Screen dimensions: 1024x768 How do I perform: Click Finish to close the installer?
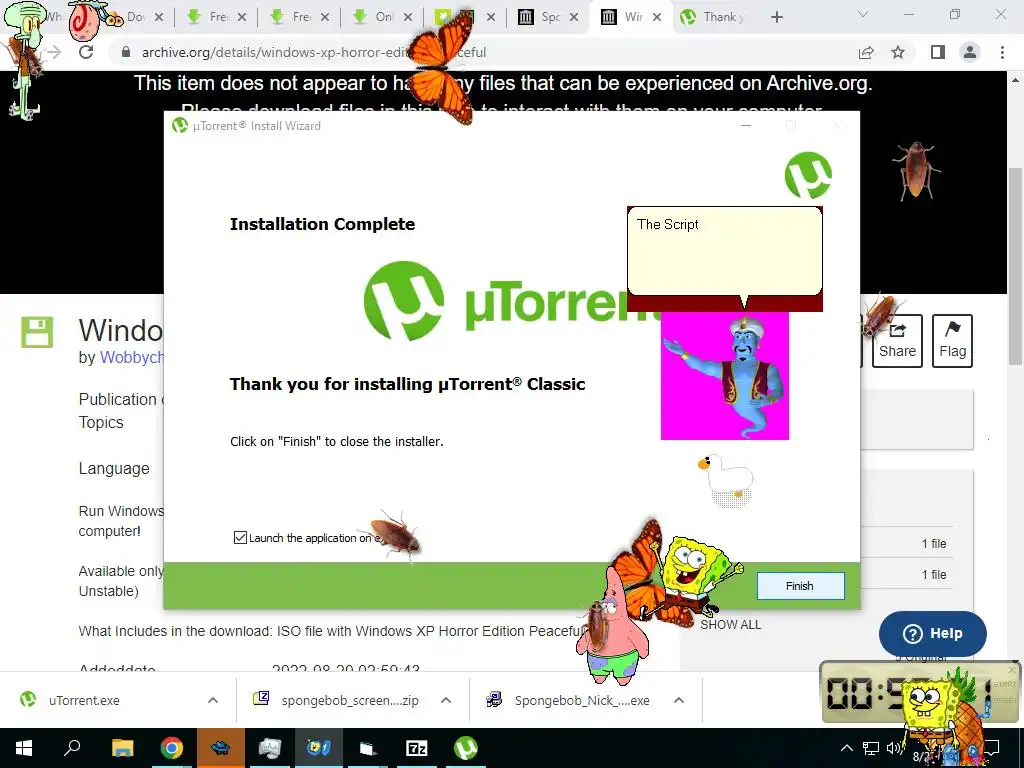(800, 586)
